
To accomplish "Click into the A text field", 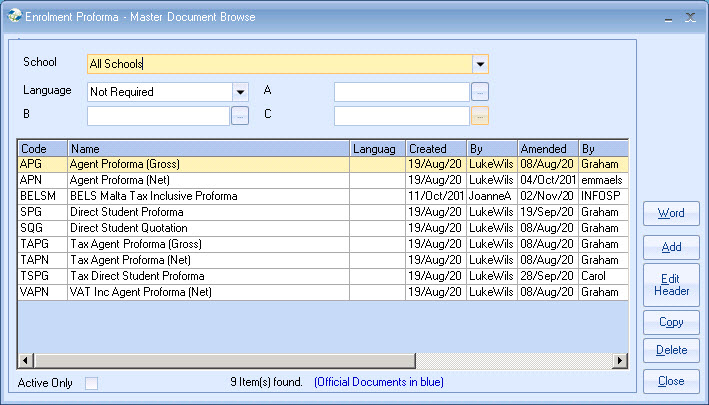I will point(401,92).
